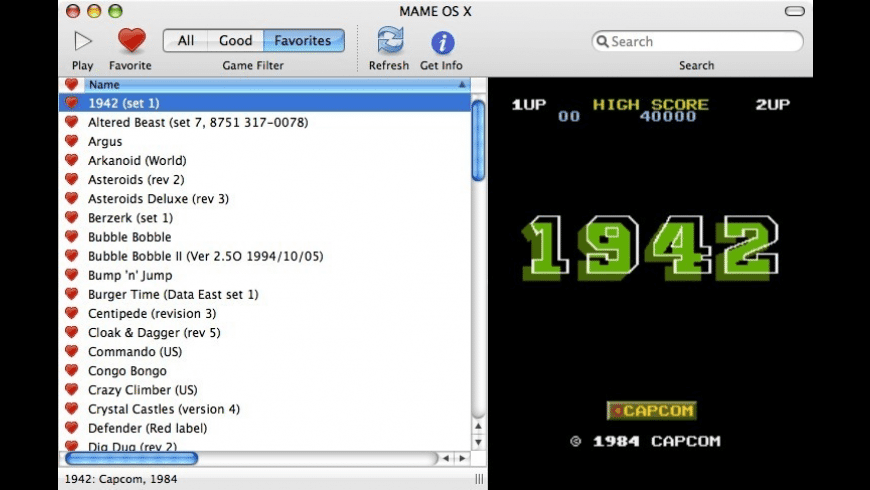Toggle favorite heart for Argus
This screenshot has width=870, height=490.
[x=71, y=141]
